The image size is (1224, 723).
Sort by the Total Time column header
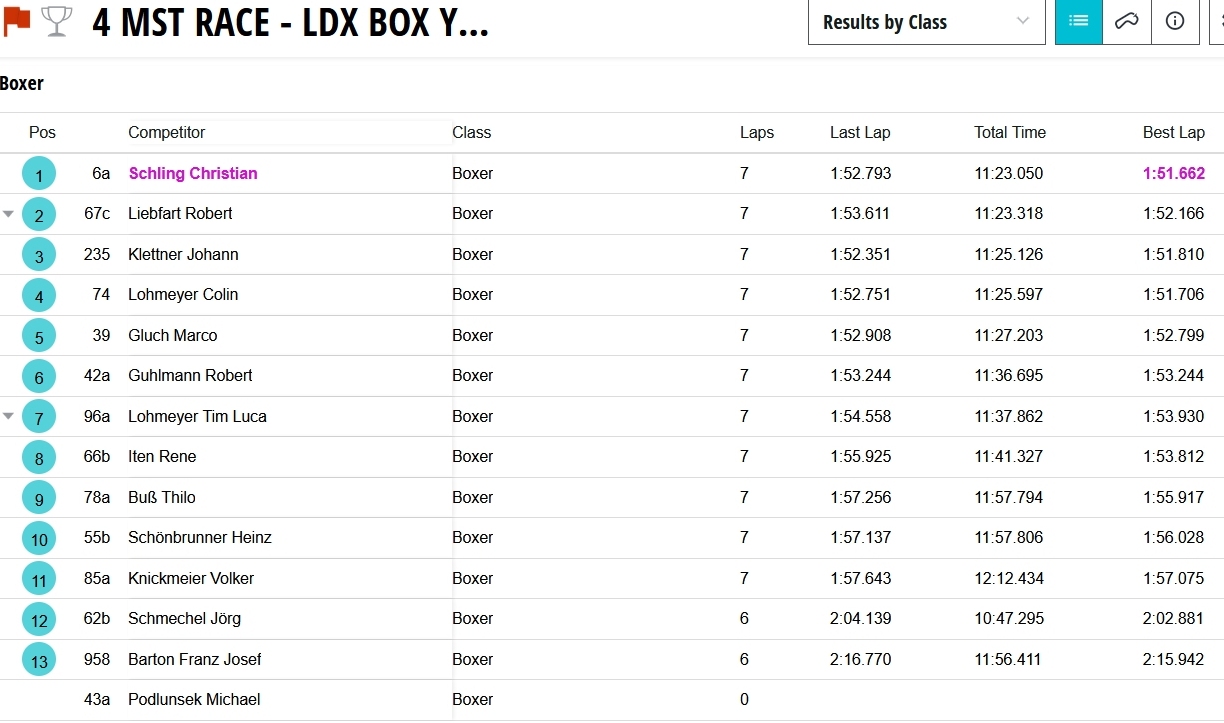[1010, 133]
